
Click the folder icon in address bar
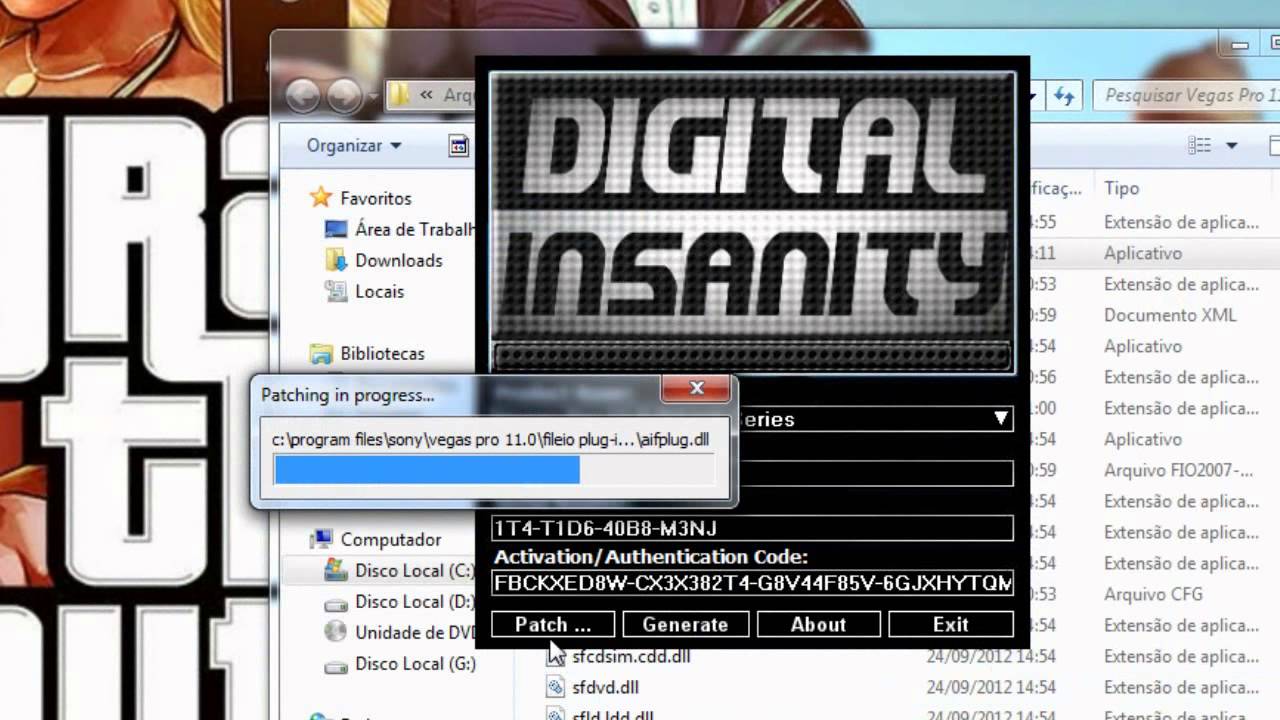pos(400,95)
